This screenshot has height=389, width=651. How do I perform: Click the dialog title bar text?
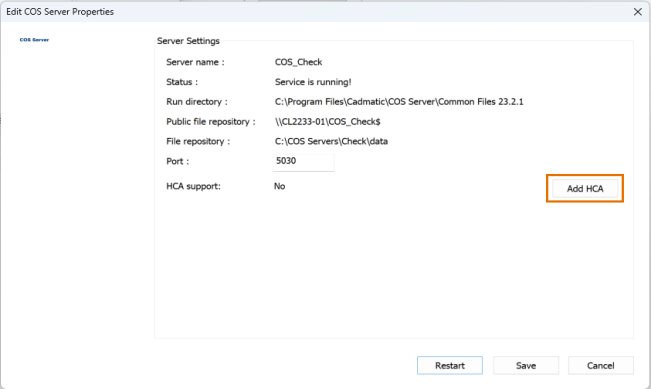tap(60, 12)
